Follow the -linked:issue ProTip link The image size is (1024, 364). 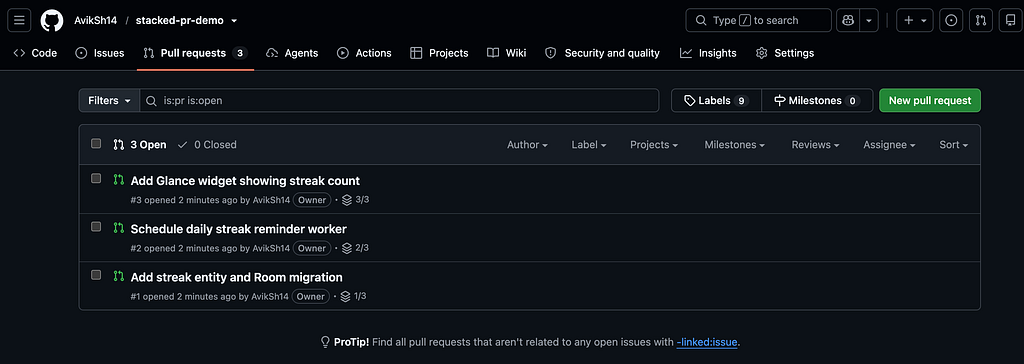pyautogui.click(x=707, y=342)
